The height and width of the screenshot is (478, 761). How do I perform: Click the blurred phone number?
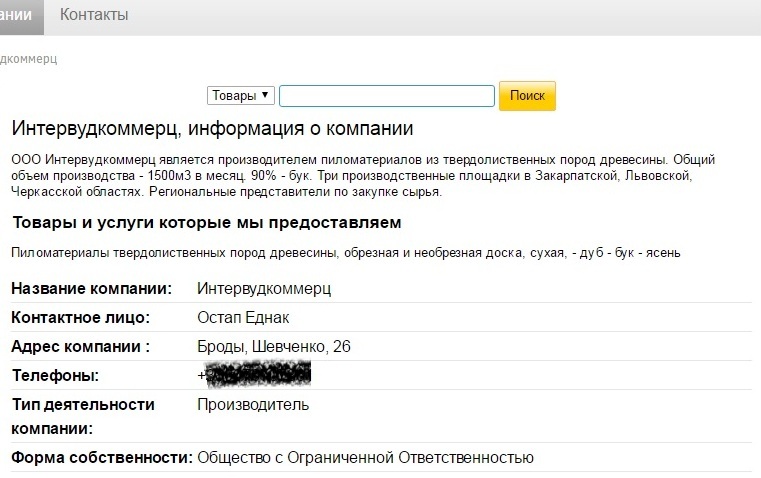(257, 375)
